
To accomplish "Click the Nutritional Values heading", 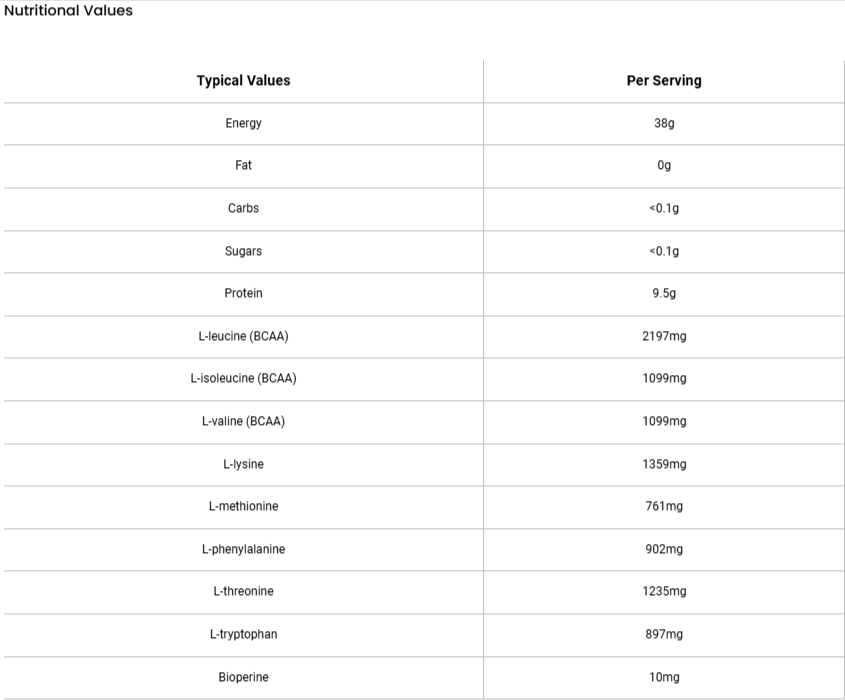I will (x=68, y=11).
